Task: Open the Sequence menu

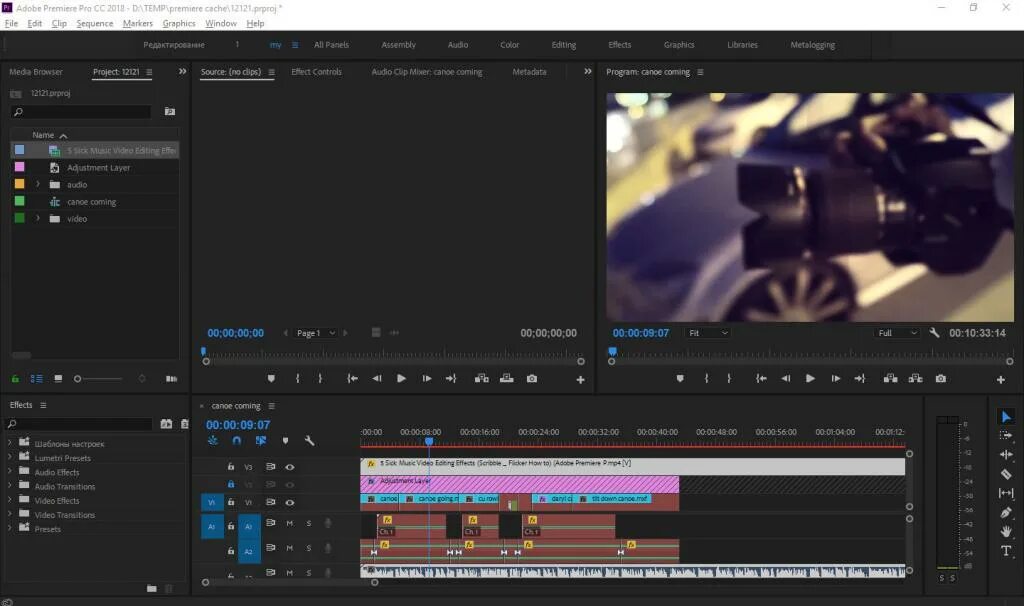Action: point(96,23)
